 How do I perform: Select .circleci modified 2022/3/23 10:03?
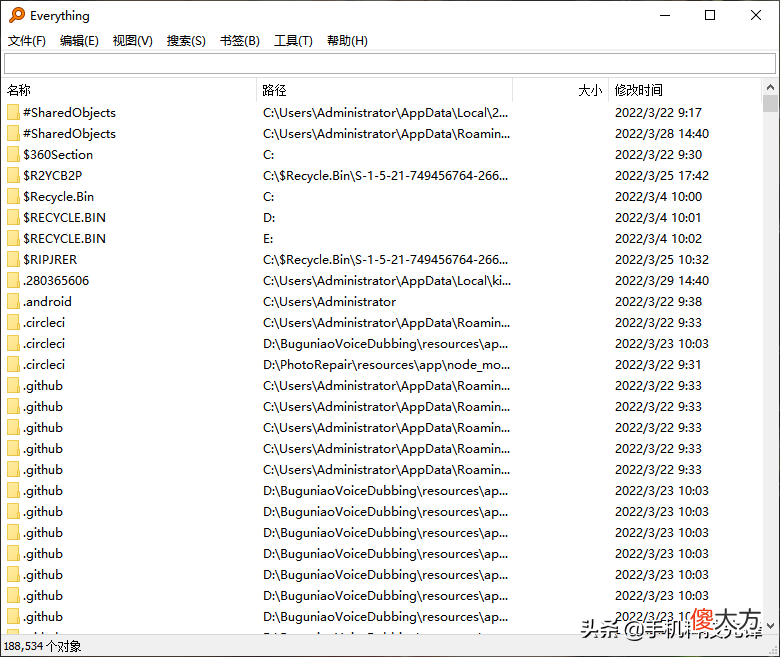coord(44,344)
